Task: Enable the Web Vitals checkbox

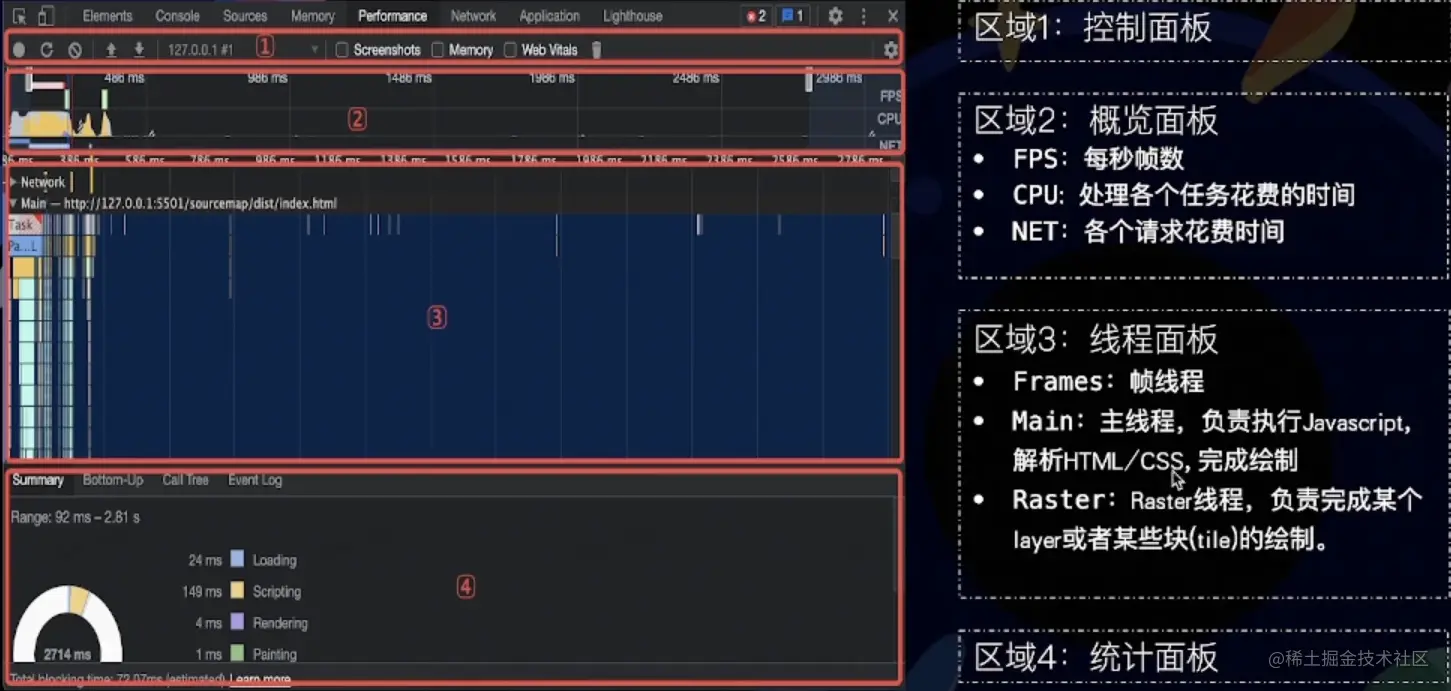Action: tap(510, 49)
